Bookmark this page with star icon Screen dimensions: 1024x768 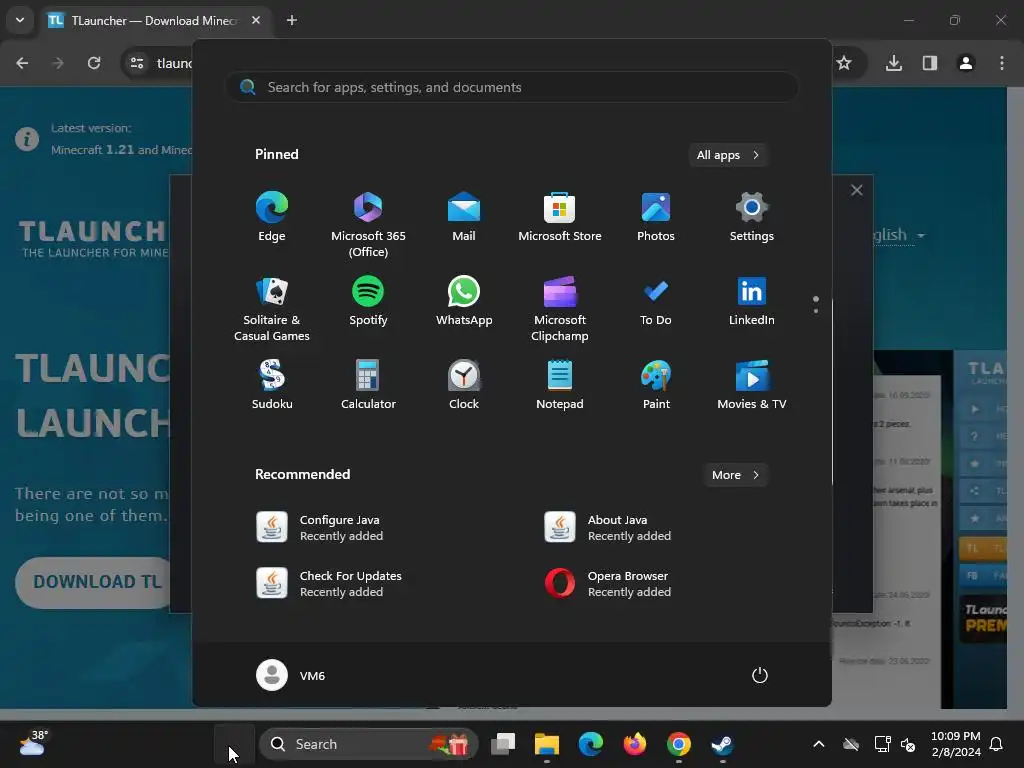pyautogui.click(x=844, y=63)
